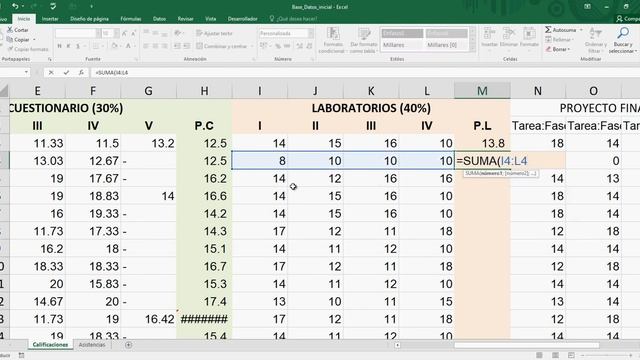Image resolution: width=640 pixels, height=360 pixels.
Task: Open the Borrar eraser menu
Action: pyautogui.click(x=558, y=49)
